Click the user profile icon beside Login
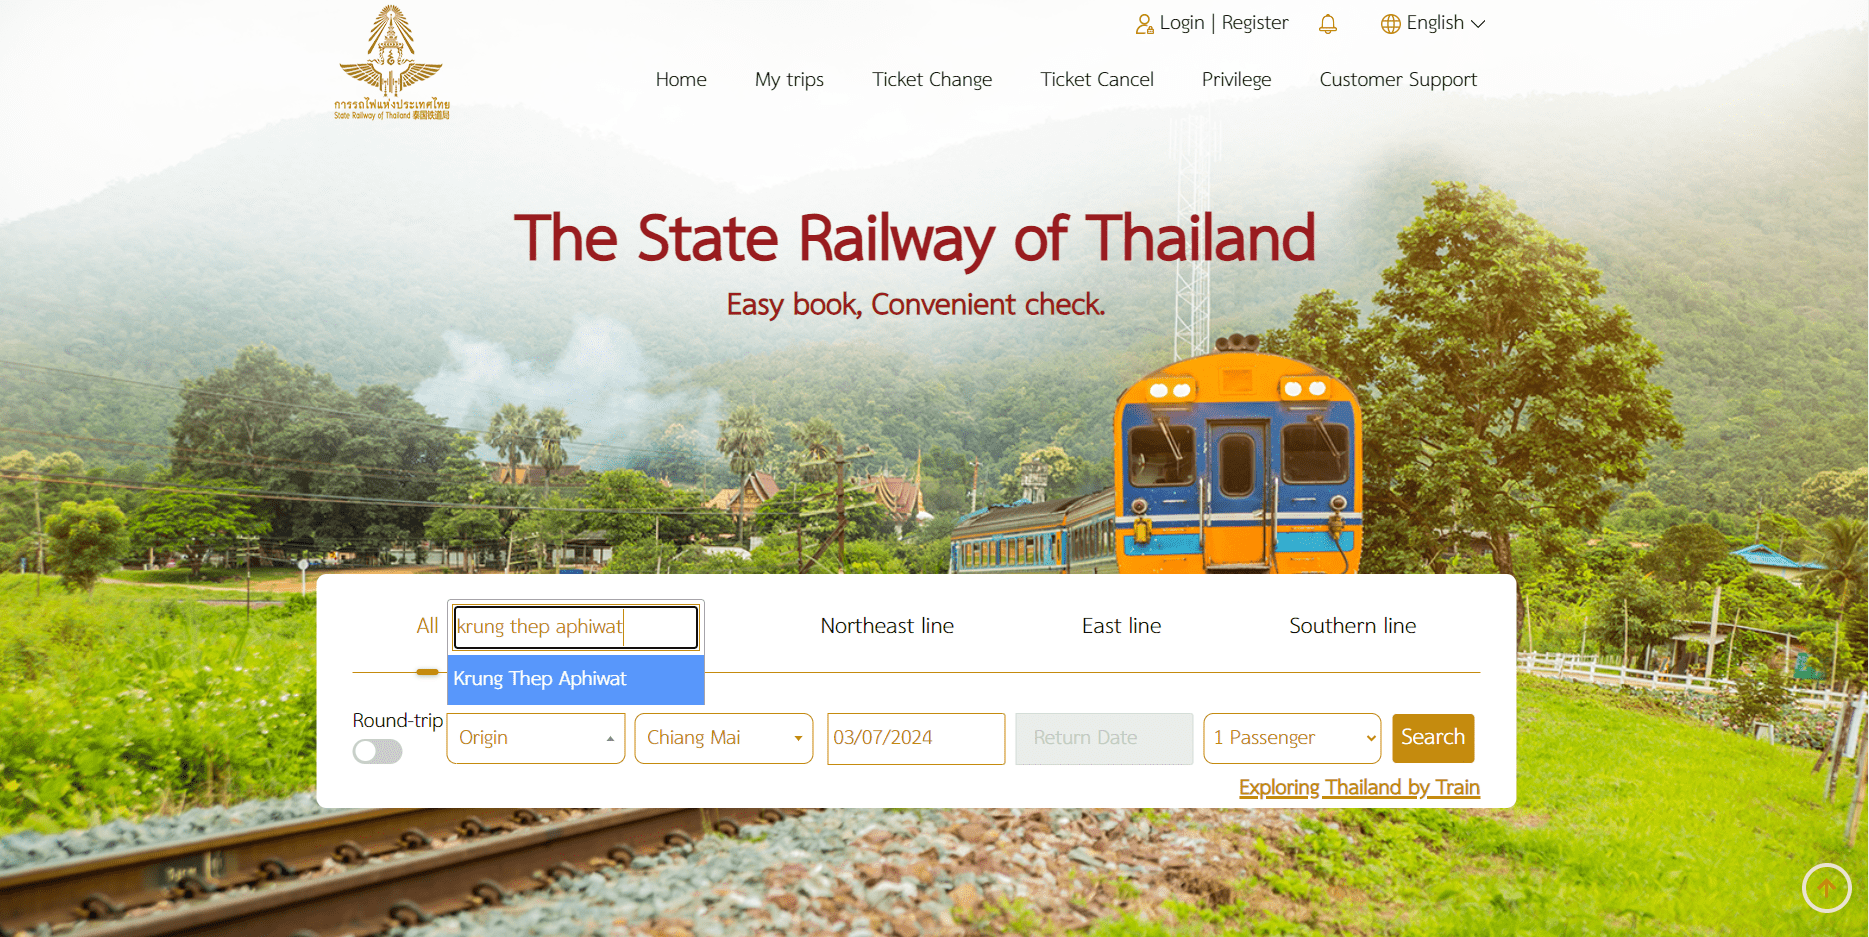 point(1144,24)
